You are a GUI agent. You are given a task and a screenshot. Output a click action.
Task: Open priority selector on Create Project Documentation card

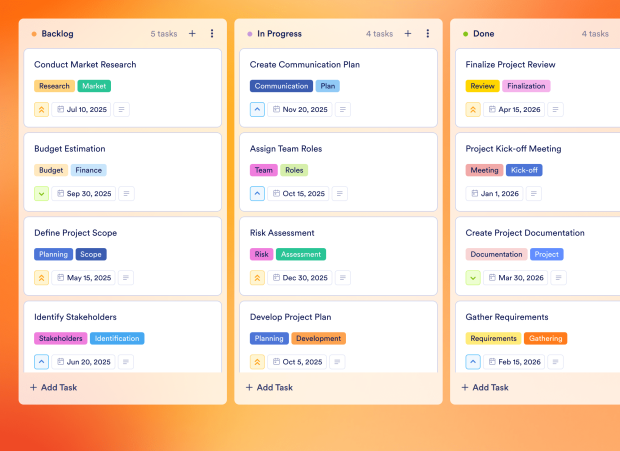474,278
